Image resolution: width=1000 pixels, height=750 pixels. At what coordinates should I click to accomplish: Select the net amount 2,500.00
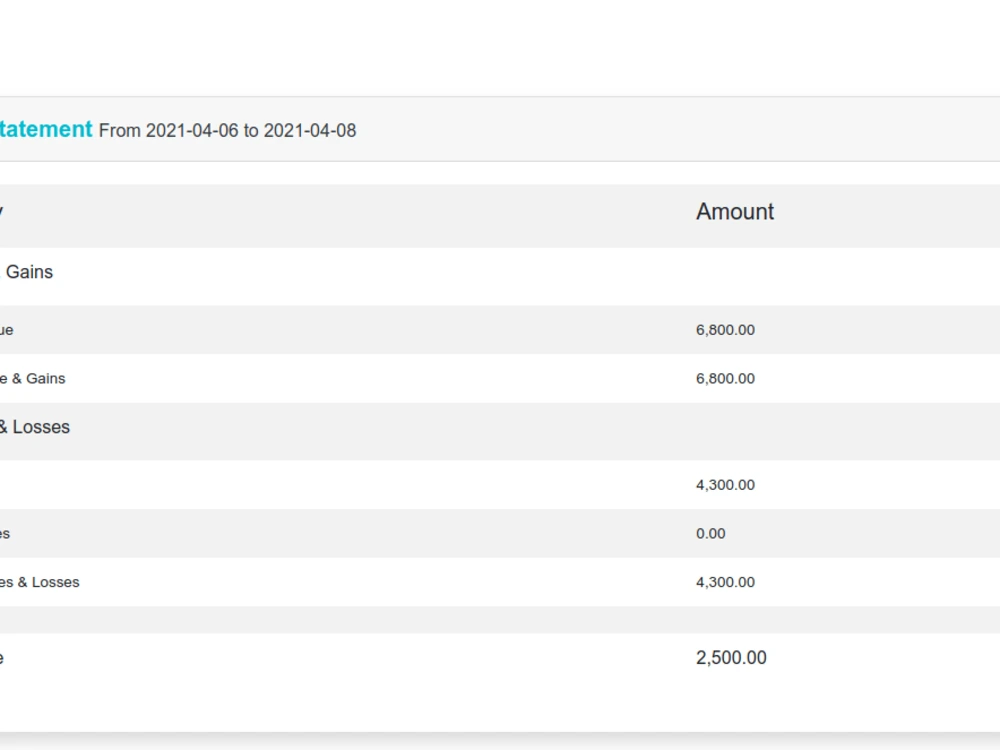pyautogui.click(x=731, y=658)
